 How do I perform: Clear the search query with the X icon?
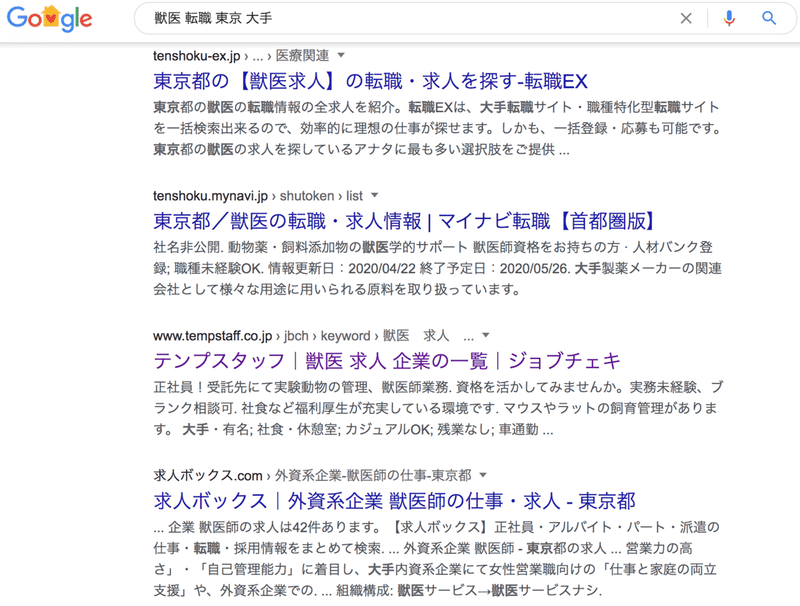click(x=686, y=18)
